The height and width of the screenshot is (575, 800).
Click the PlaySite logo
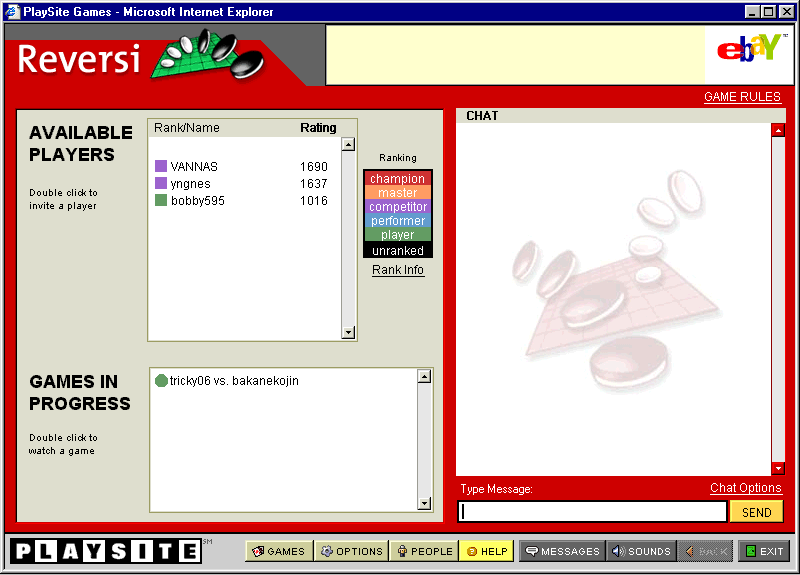point(106,551)
